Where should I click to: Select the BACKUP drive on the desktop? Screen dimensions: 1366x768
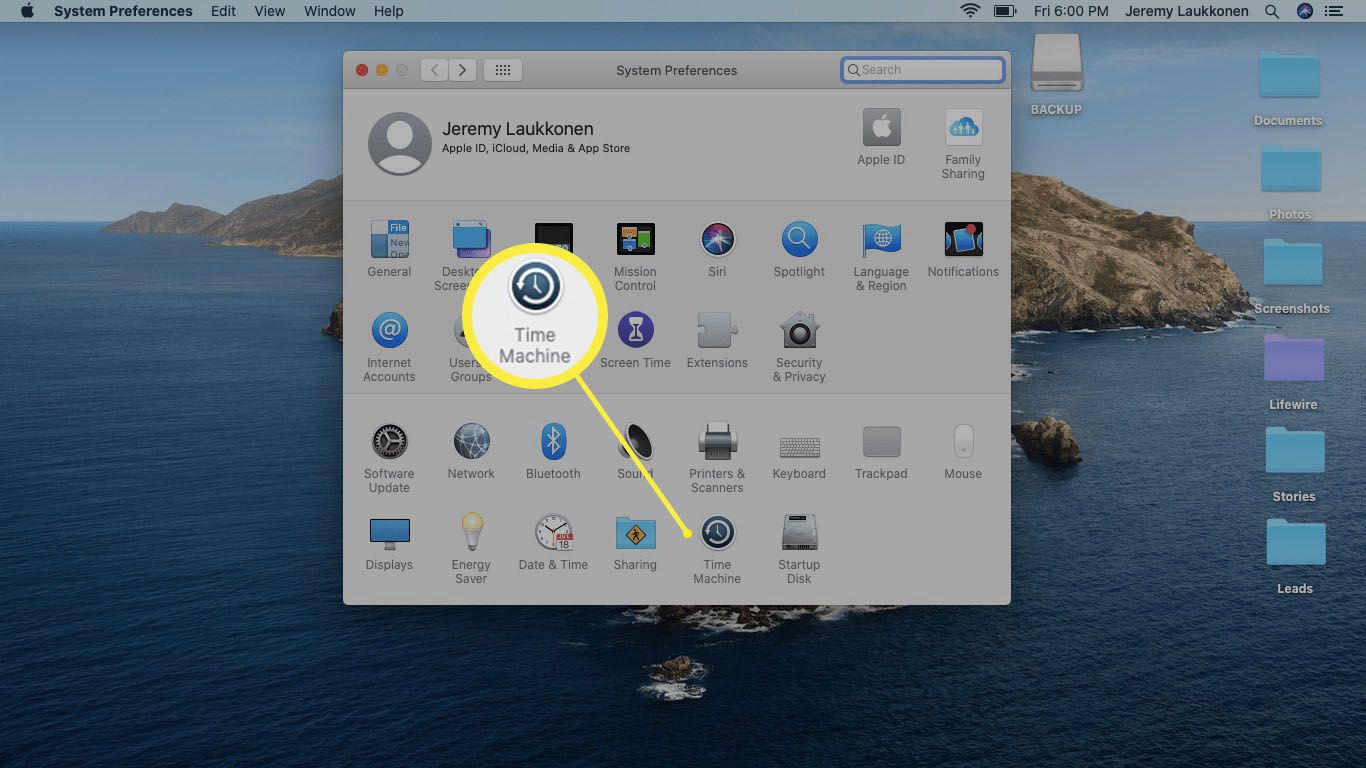(1057, 64)
